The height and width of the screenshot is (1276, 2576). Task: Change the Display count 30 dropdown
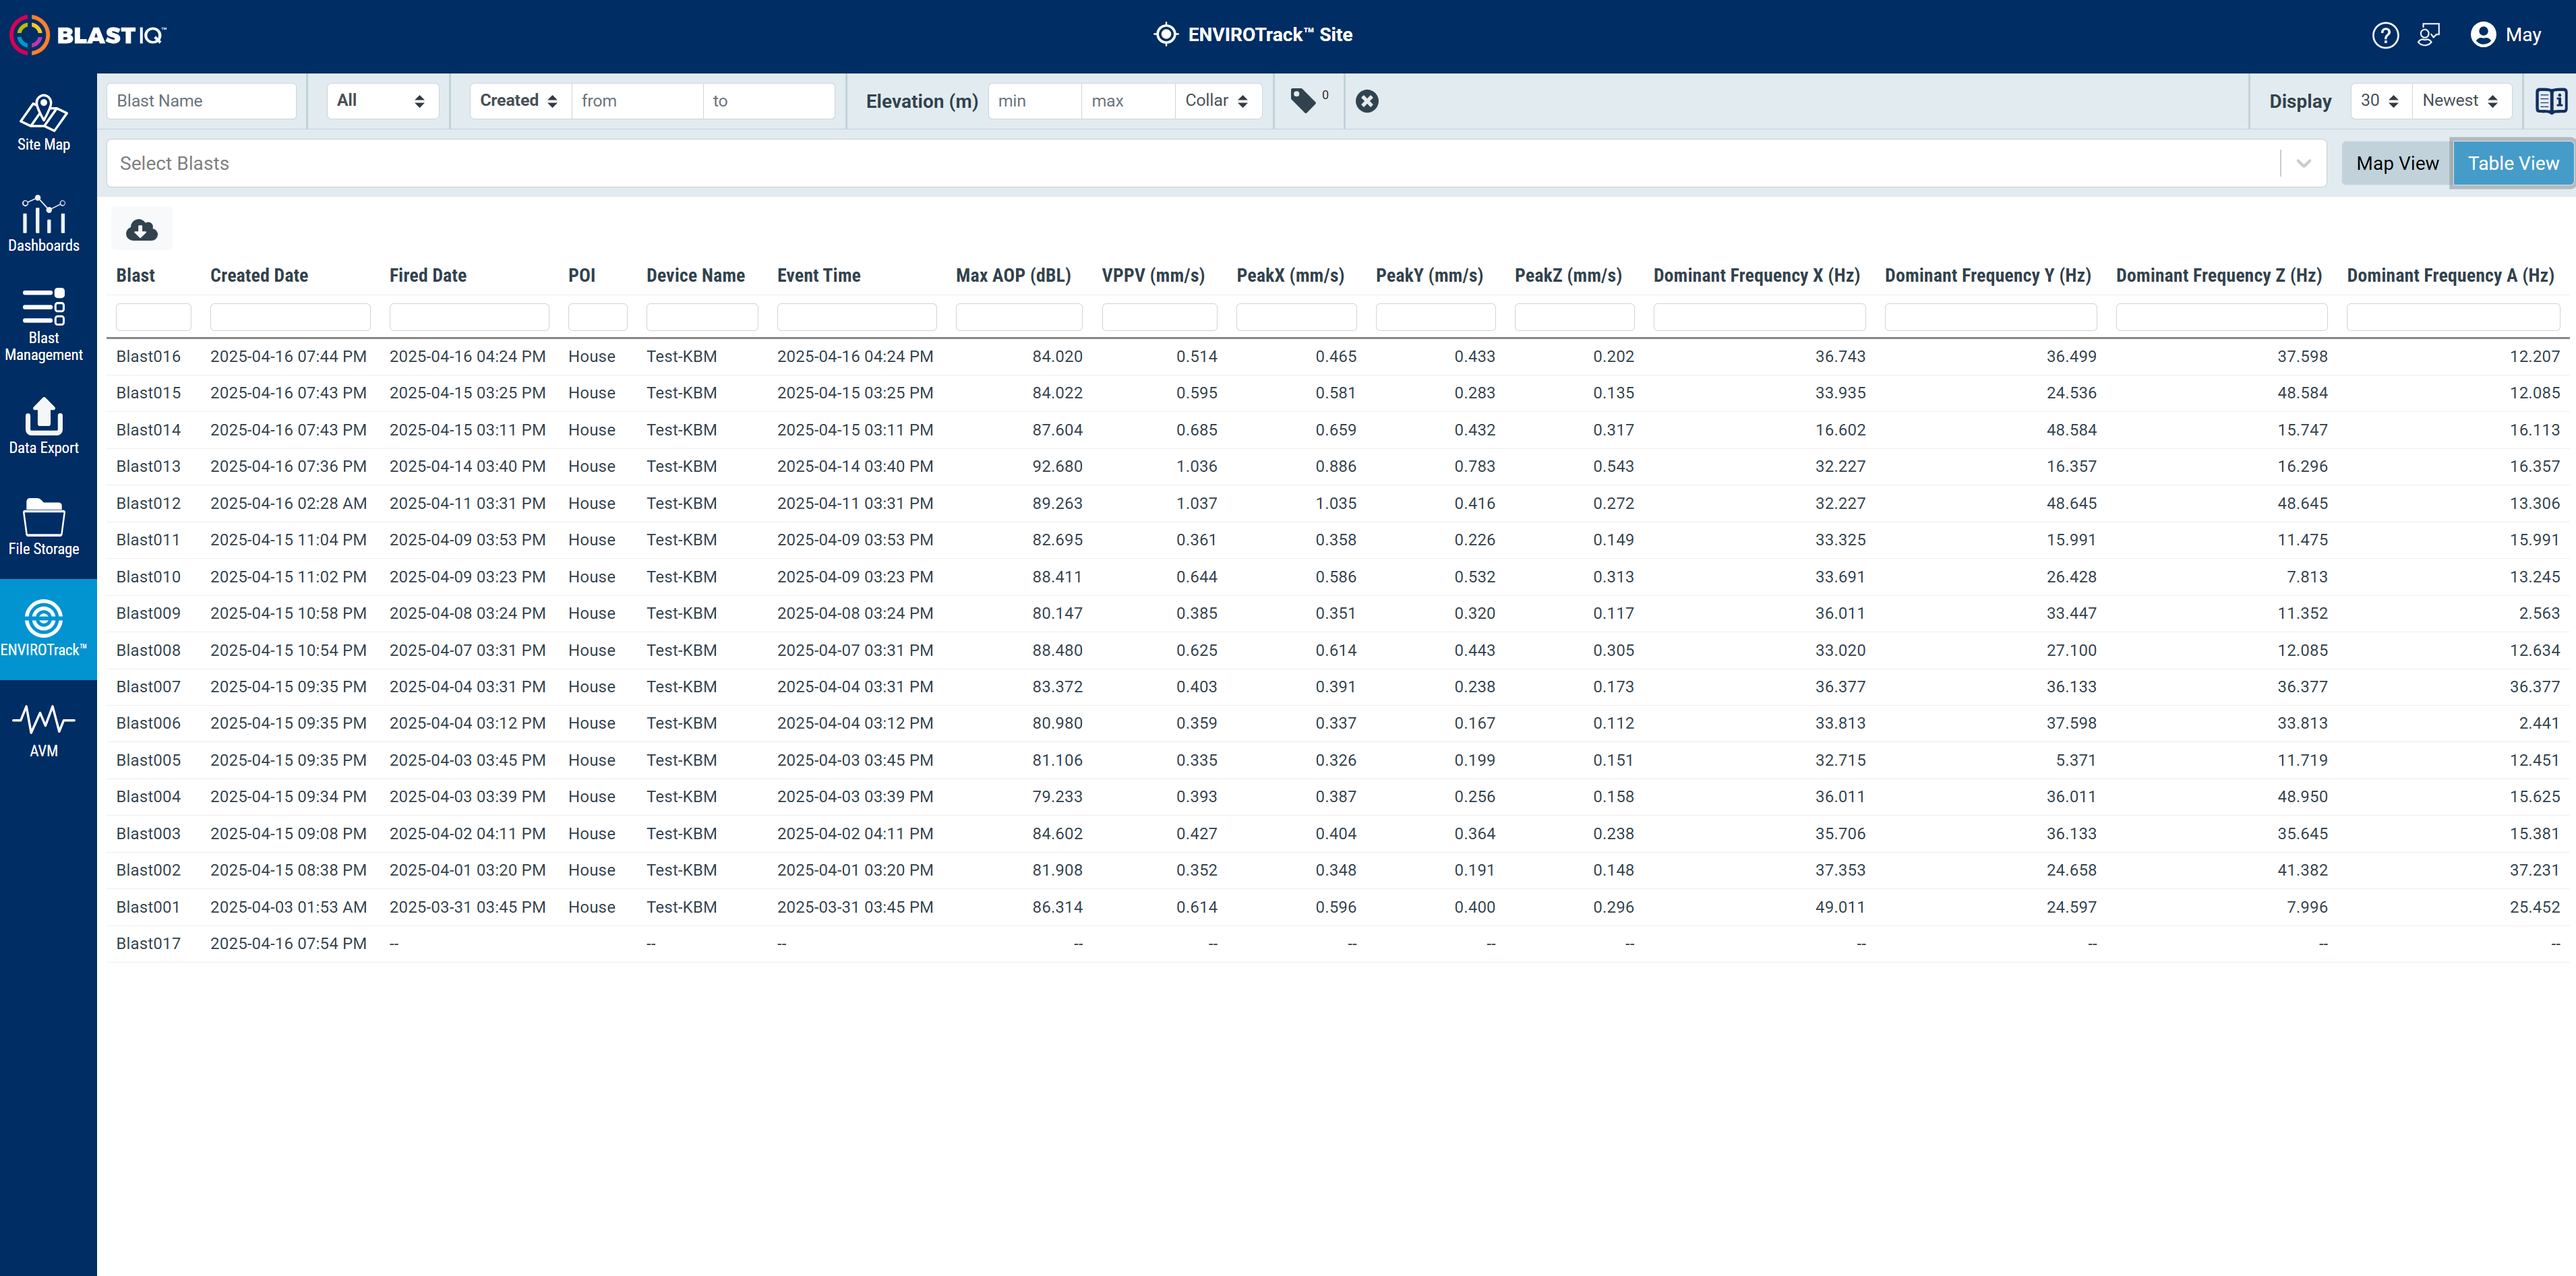pos(2380,101)
